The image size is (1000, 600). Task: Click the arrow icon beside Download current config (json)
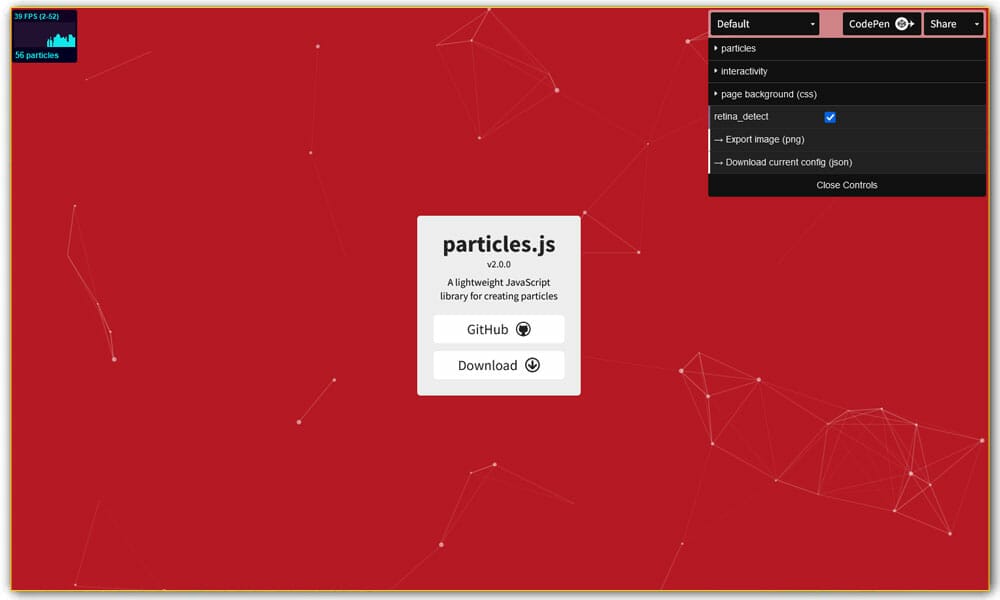pos(720,162)
